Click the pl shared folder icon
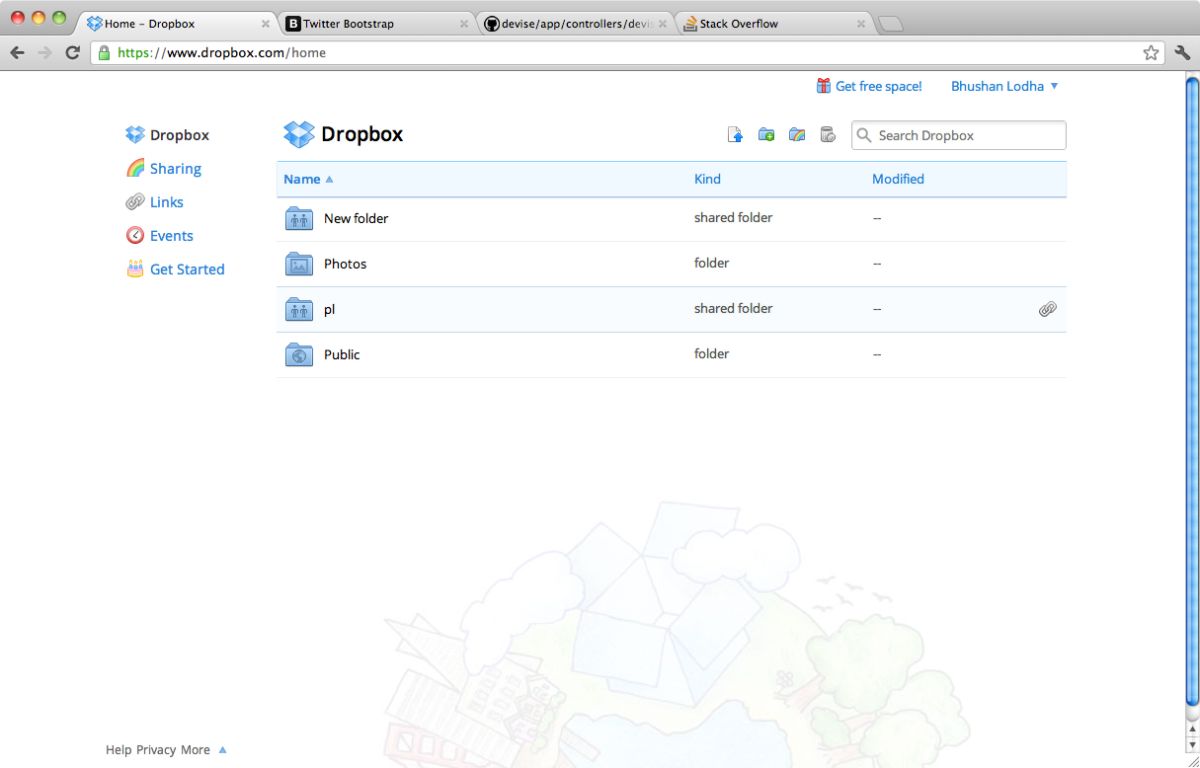The width and height of the screenshot is (1200, 768). [x=299, y=309]
